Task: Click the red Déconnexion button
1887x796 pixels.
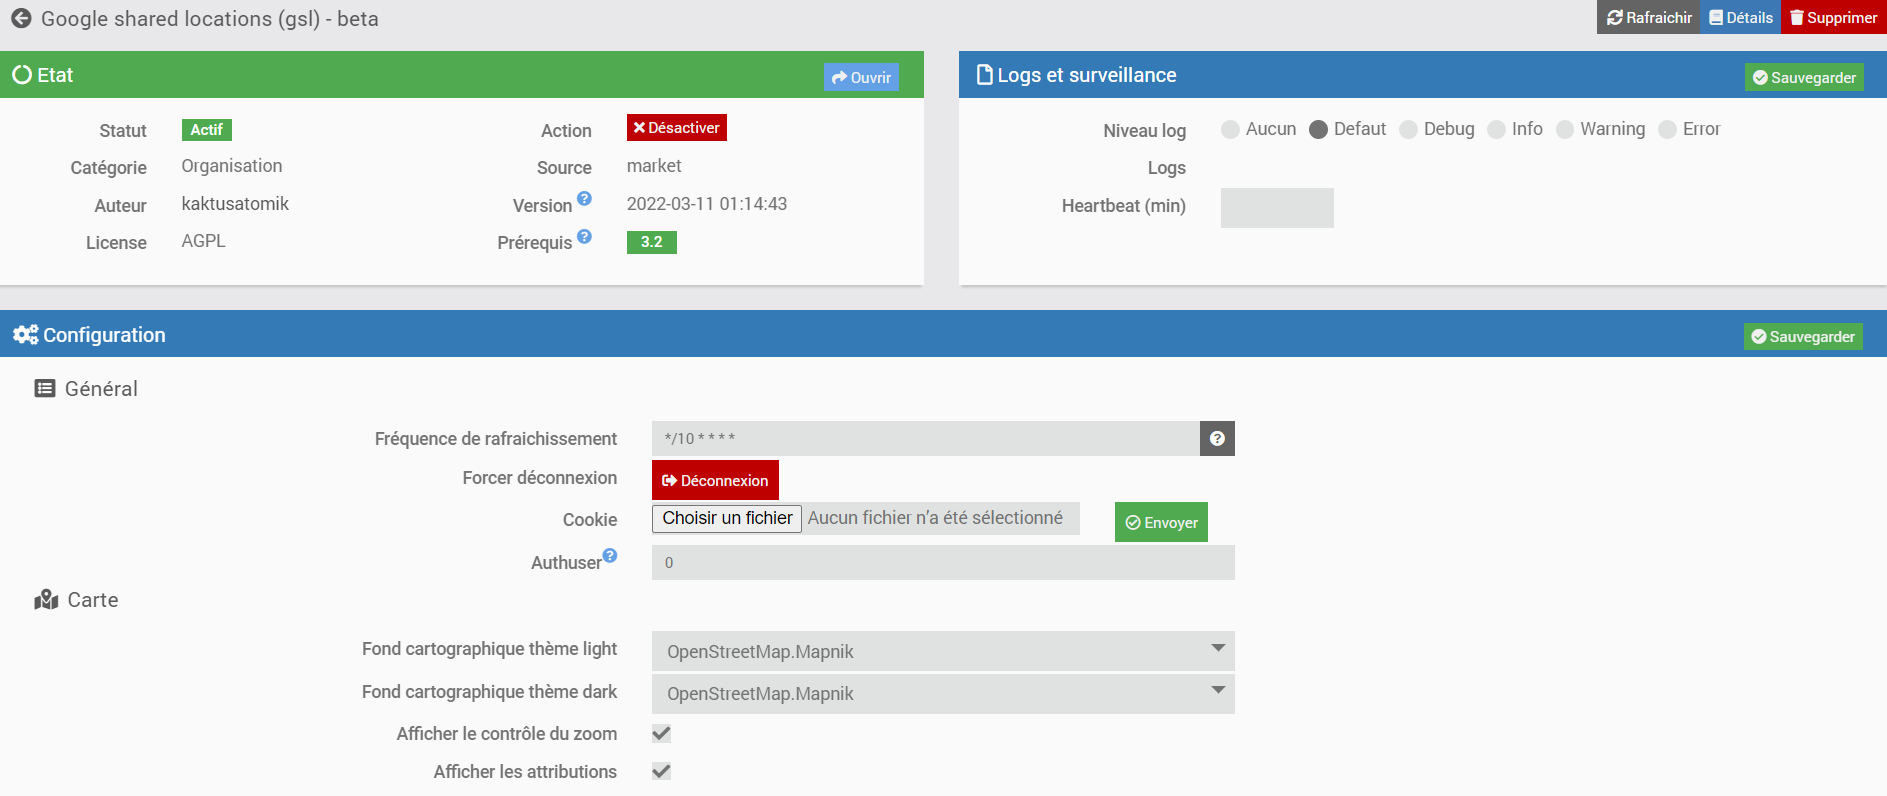Action: point(715,480)
